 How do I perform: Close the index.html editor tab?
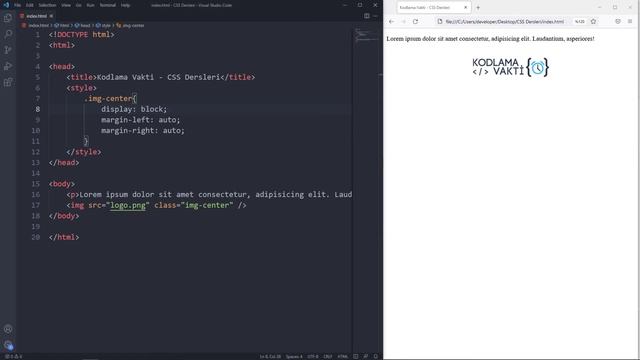tap(51, 16)
